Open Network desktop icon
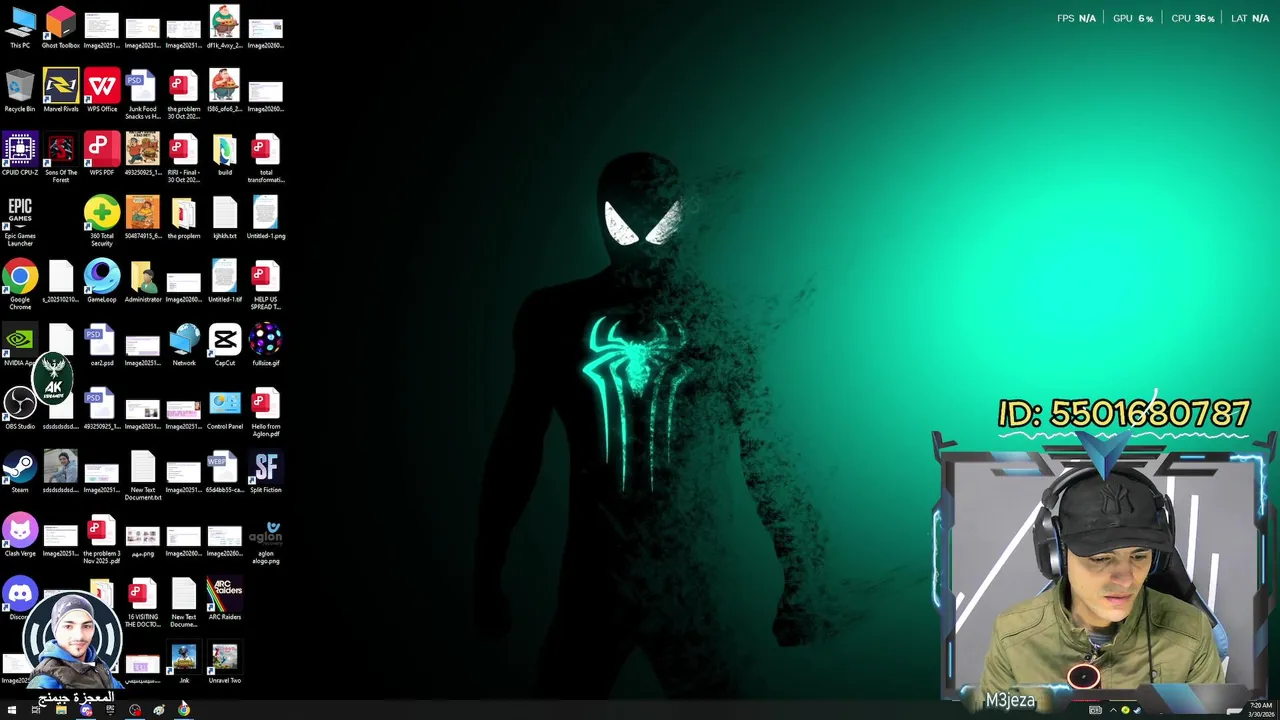Screen dimensions: 1280x720 (x=184, y=345)
